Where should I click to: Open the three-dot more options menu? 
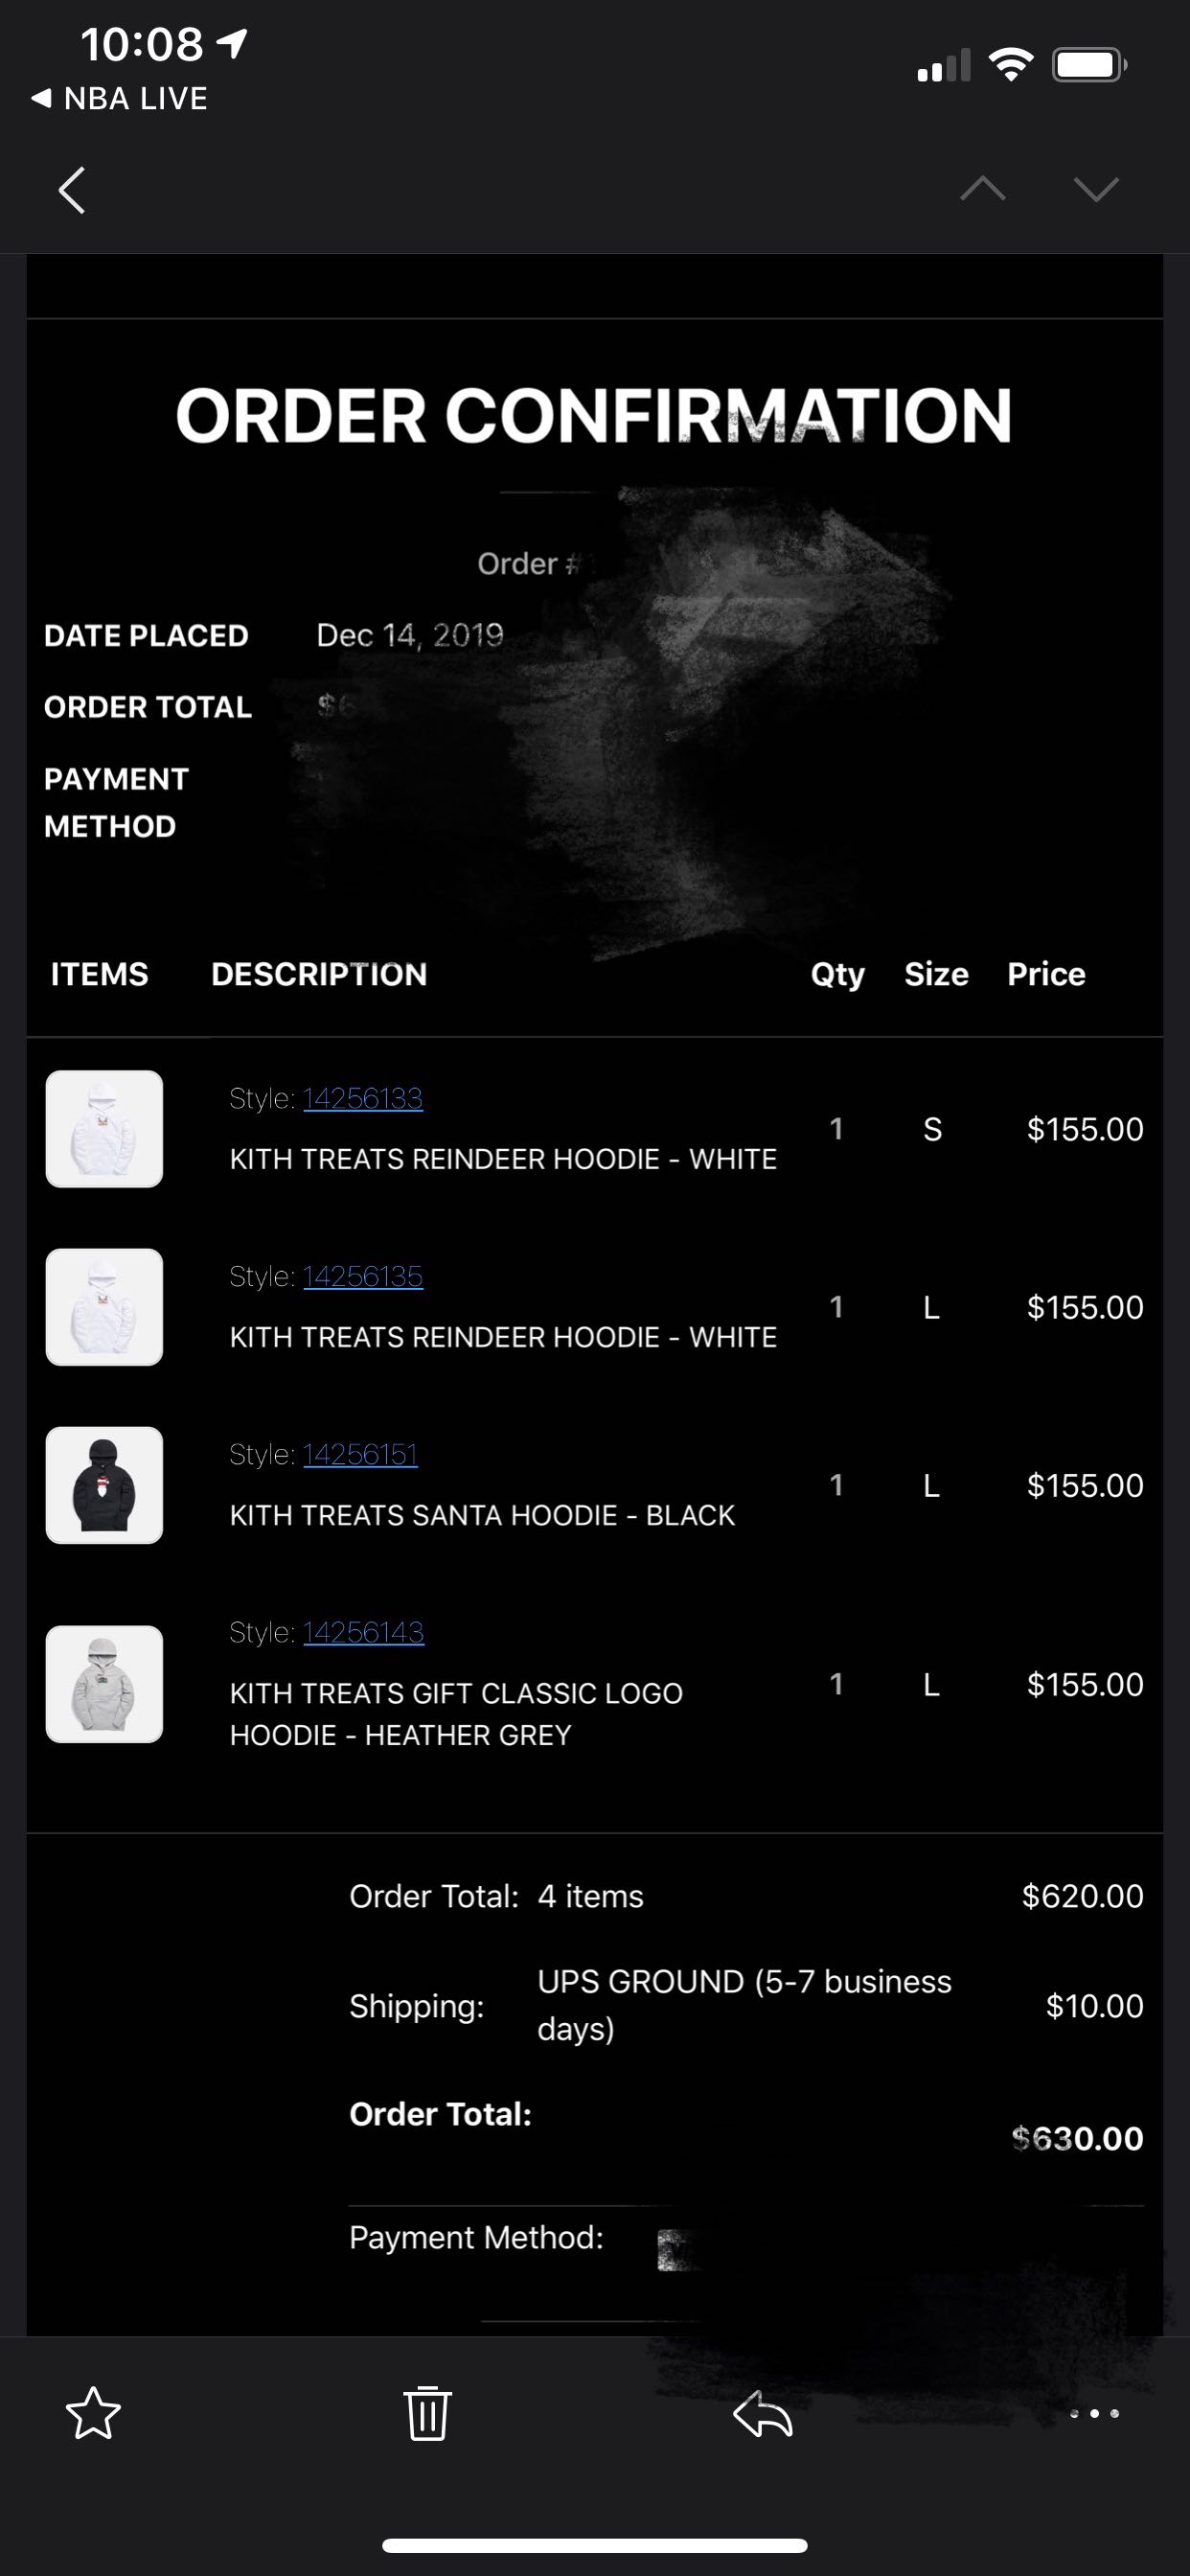point(1094,2413)
